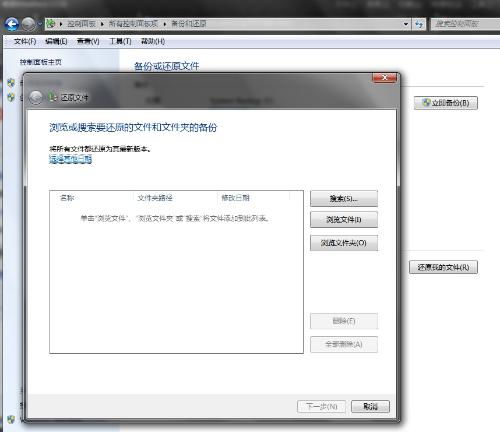Viewport: 500px width, 432px height.
Task: Click the Forward arrow navigation button
Action: (x=29, y=24)
